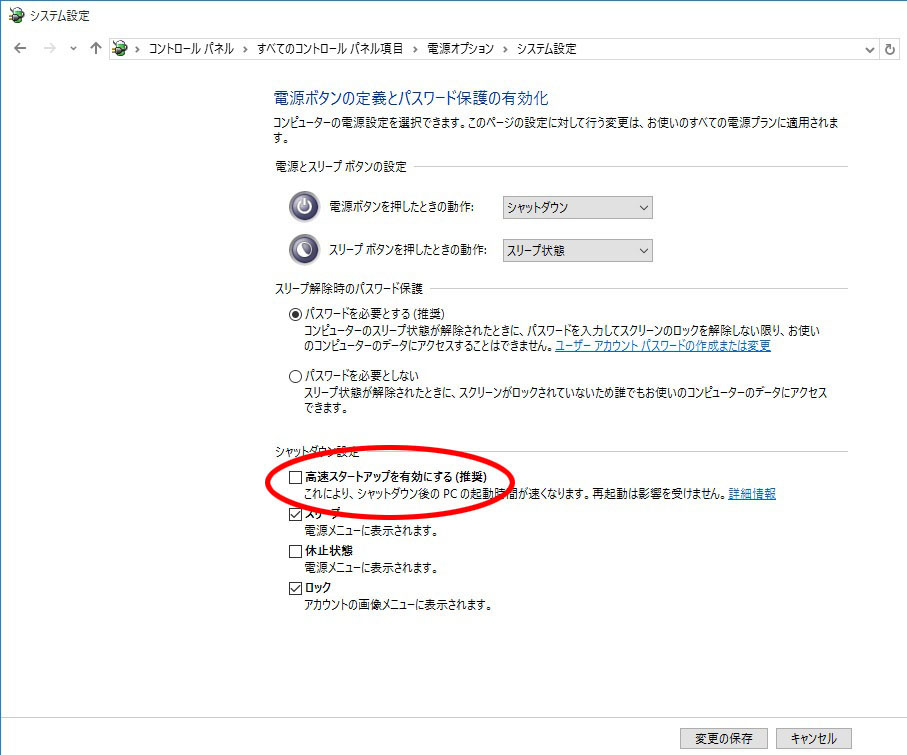The width and height of the screenshot is (907, 755).
Task: Uncheck the ロック checkbox
Action: (x=295, y=588)
